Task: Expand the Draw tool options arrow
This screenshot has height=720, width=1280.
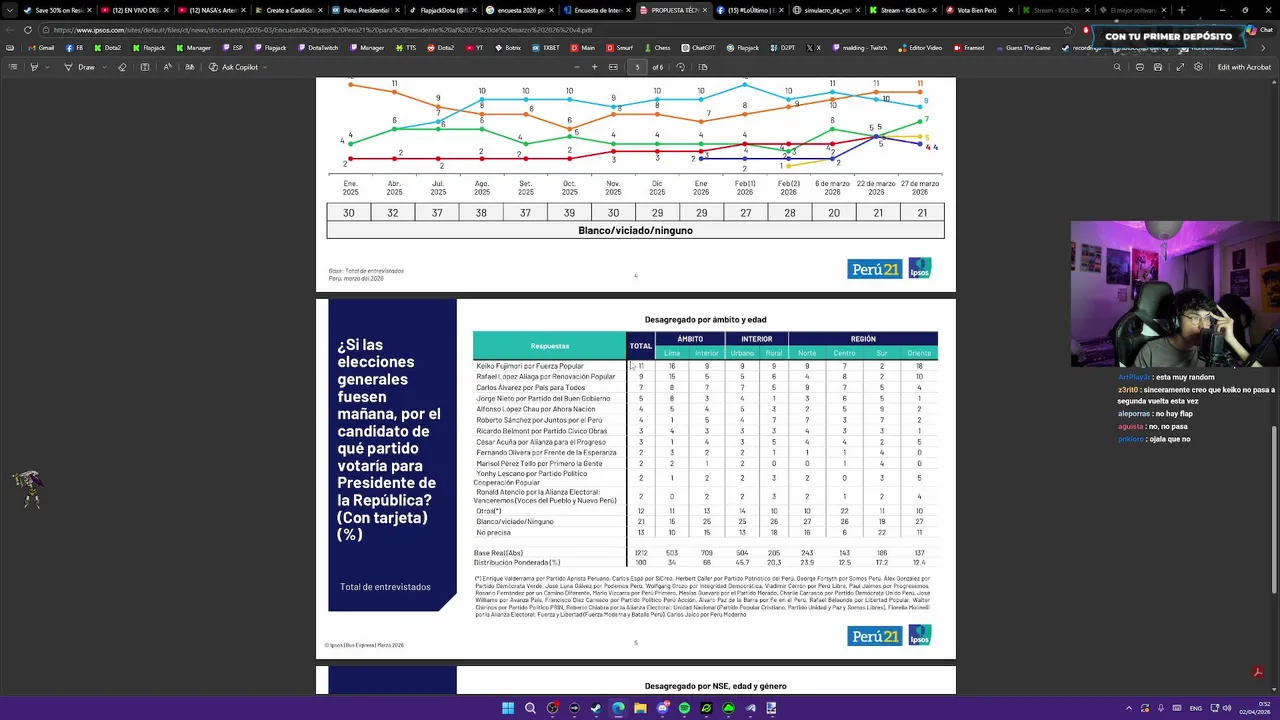Action: point(105,67)
